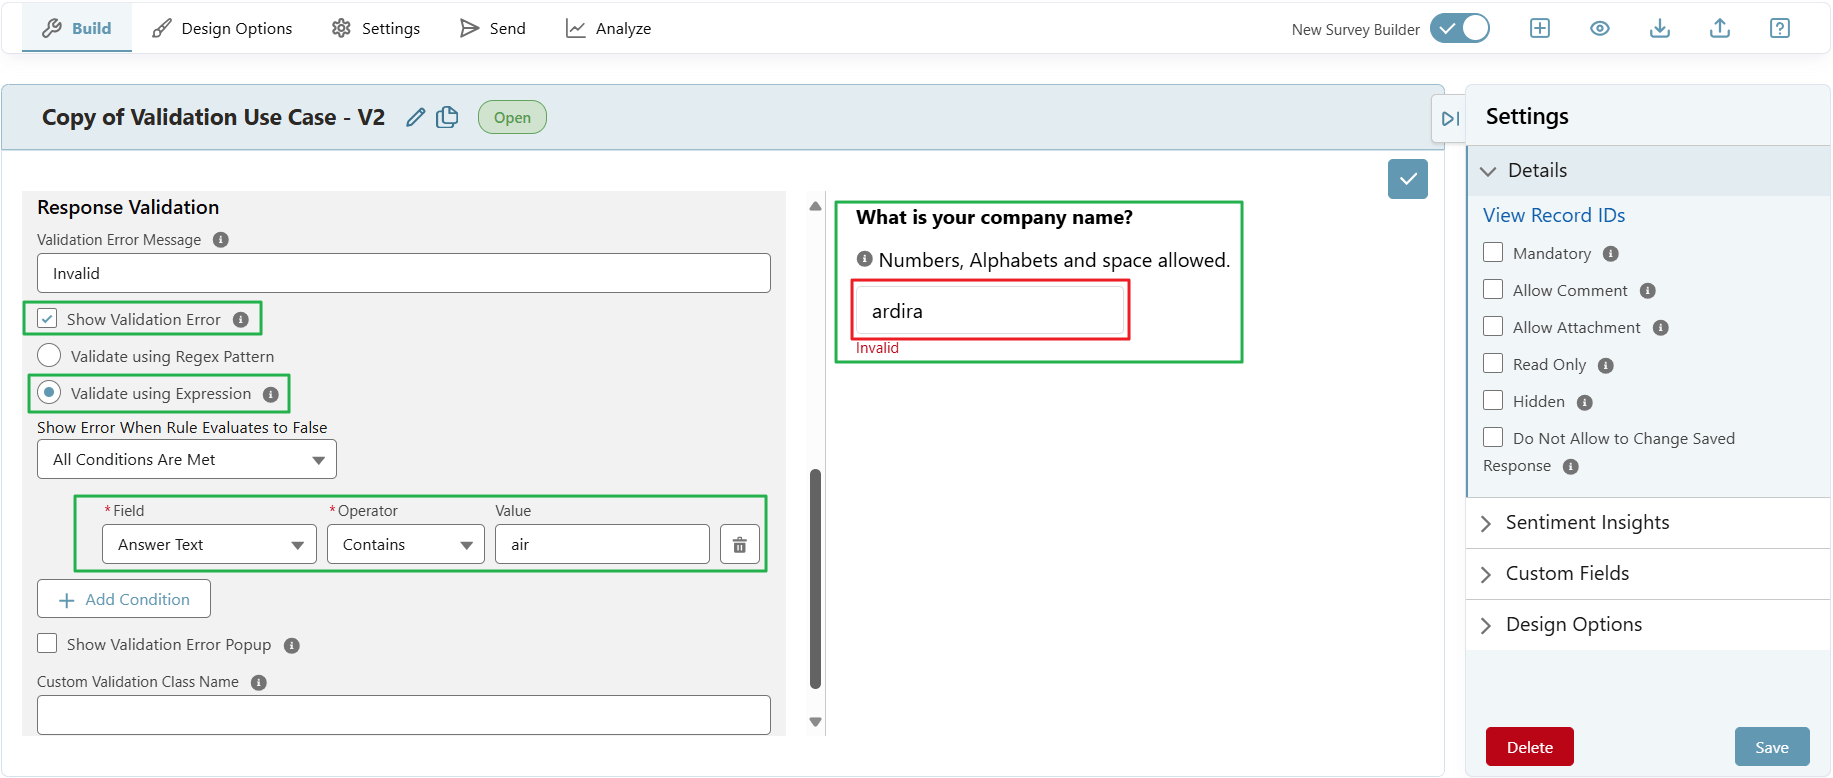The width and height of the screenshot is (1833, 778).
Task: Click the download icon in top bar
Action: (1660, 28)
